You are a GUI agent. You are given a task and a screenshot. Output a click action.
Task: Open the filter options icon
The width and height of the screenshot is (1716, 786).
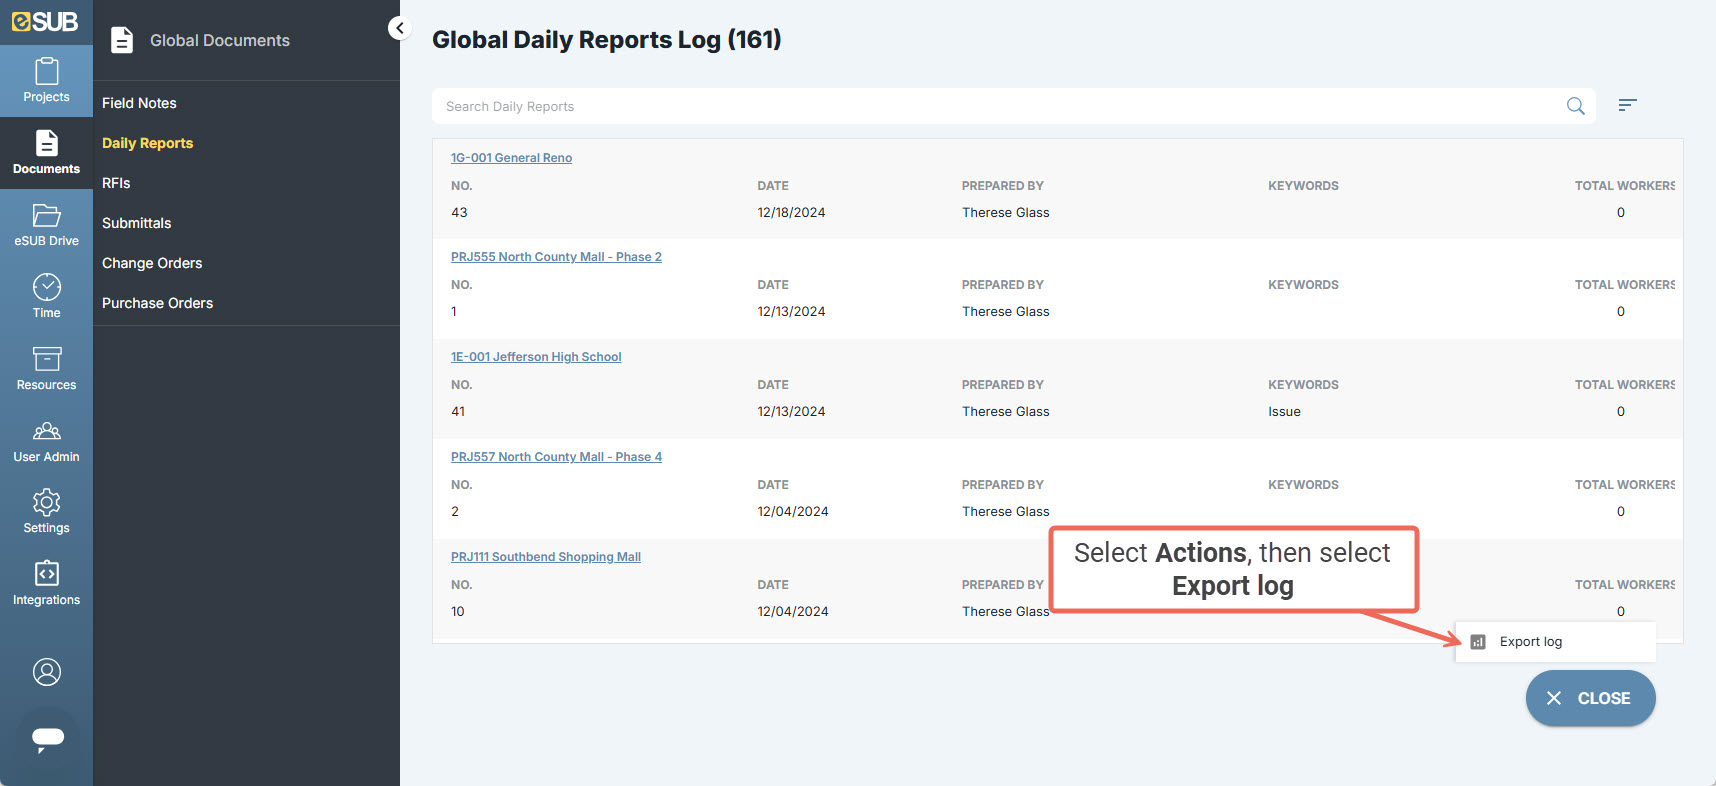1627,105
